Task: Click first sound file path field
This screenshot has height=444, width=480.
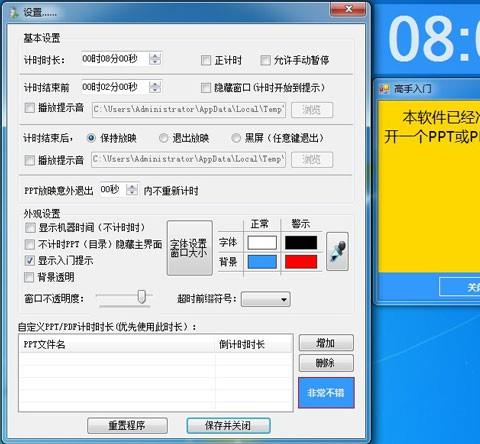Action: (x=189, y=110)
